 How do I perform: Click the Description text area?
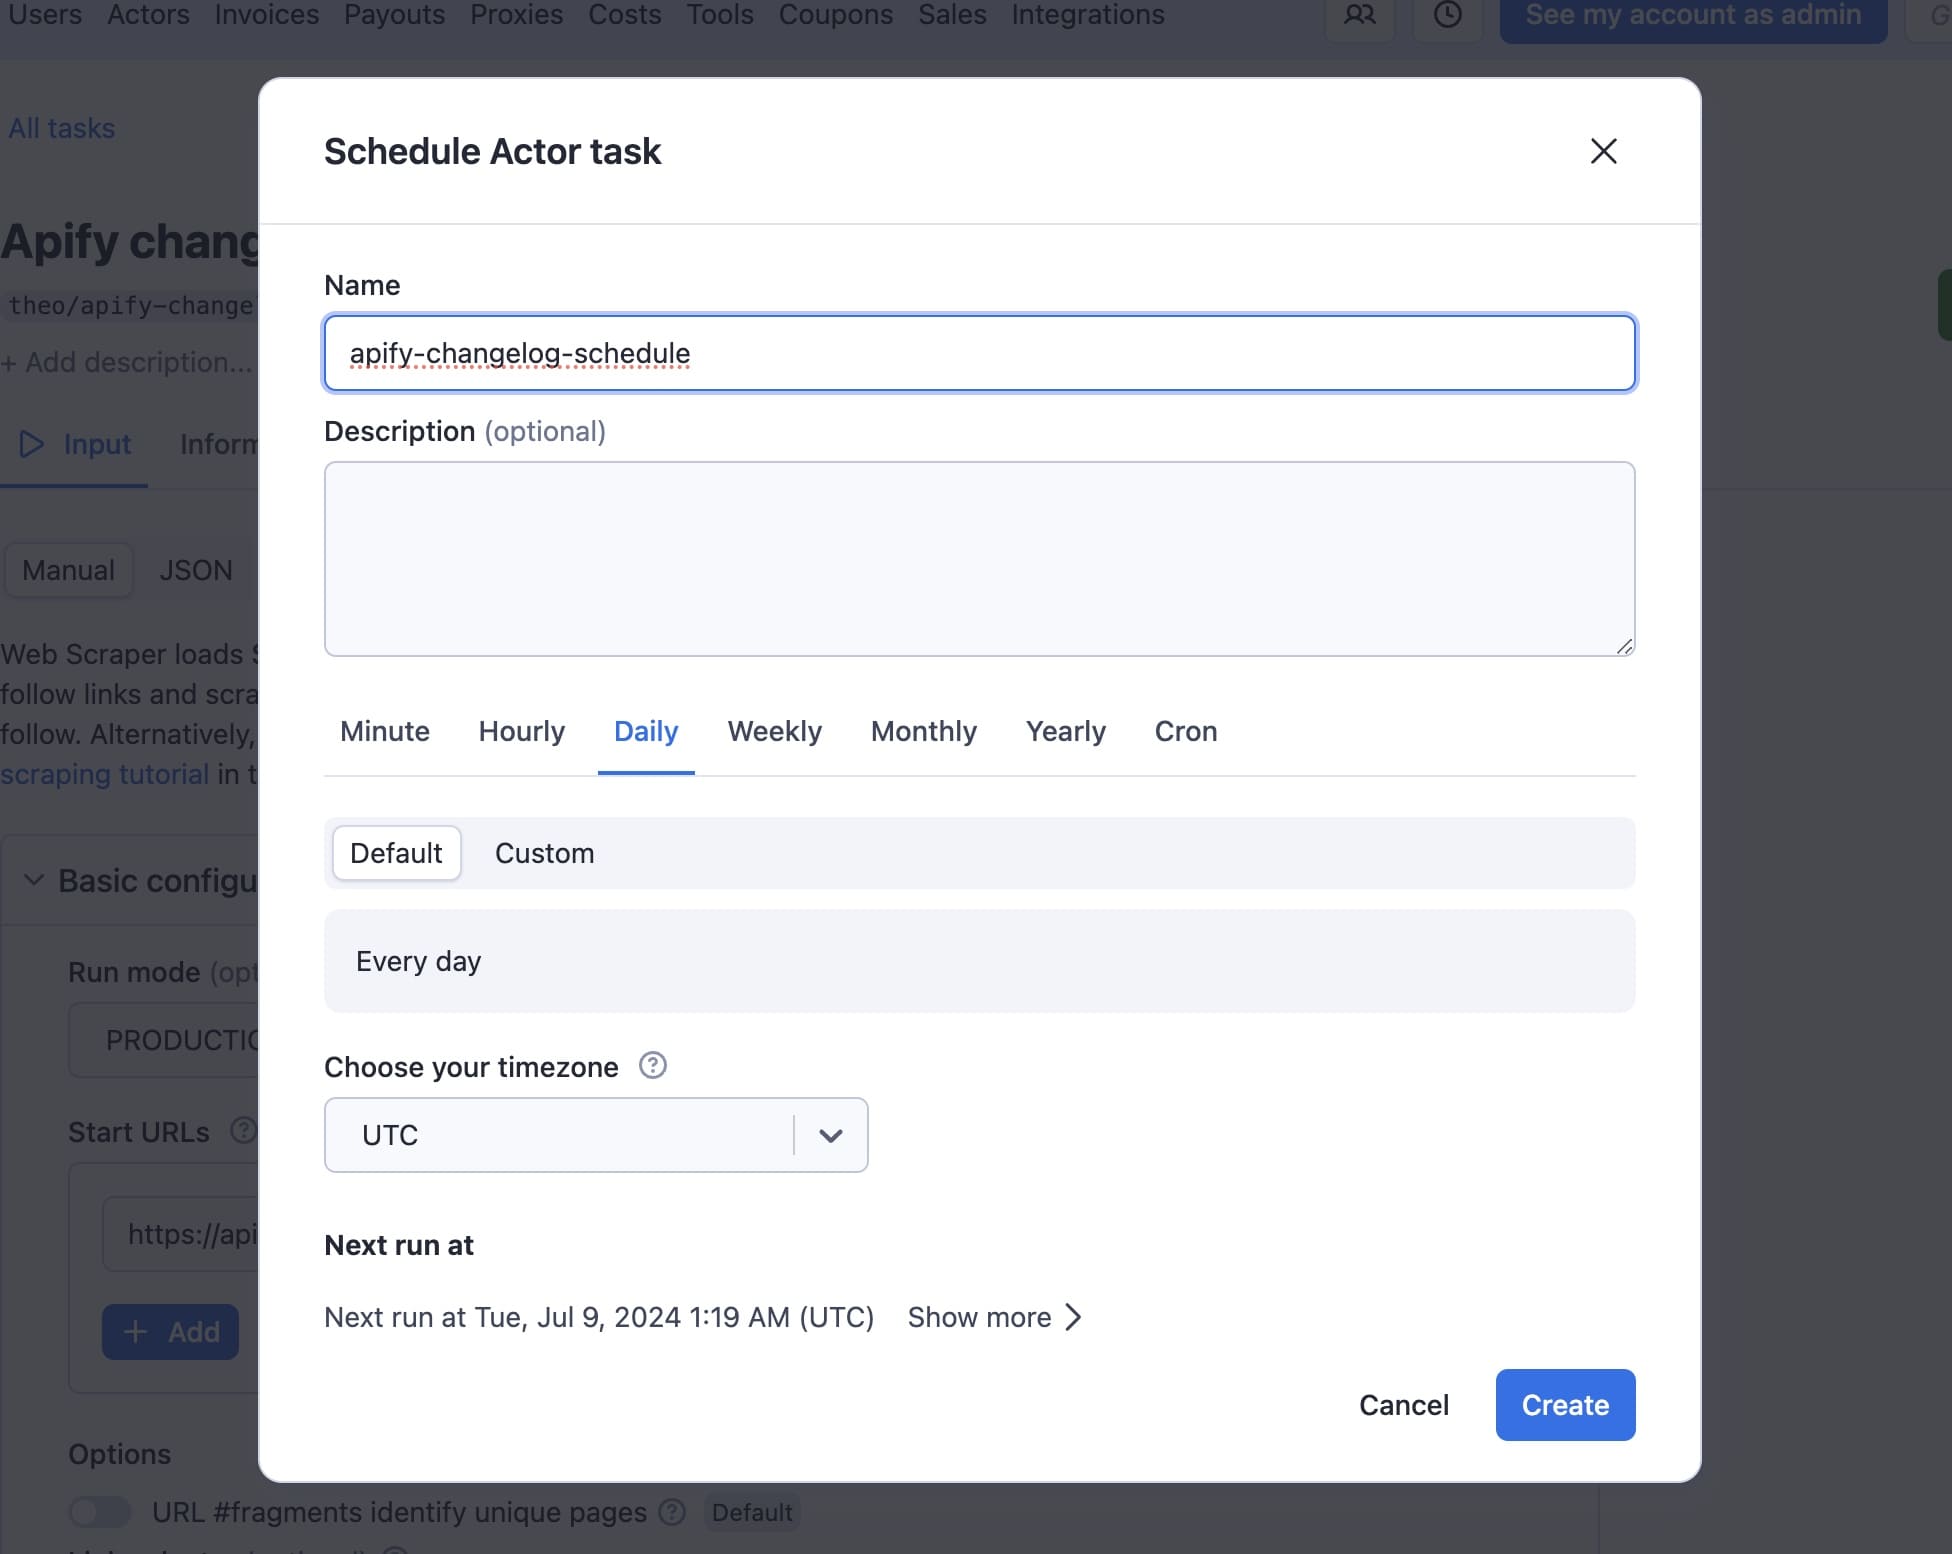[978, 558]
